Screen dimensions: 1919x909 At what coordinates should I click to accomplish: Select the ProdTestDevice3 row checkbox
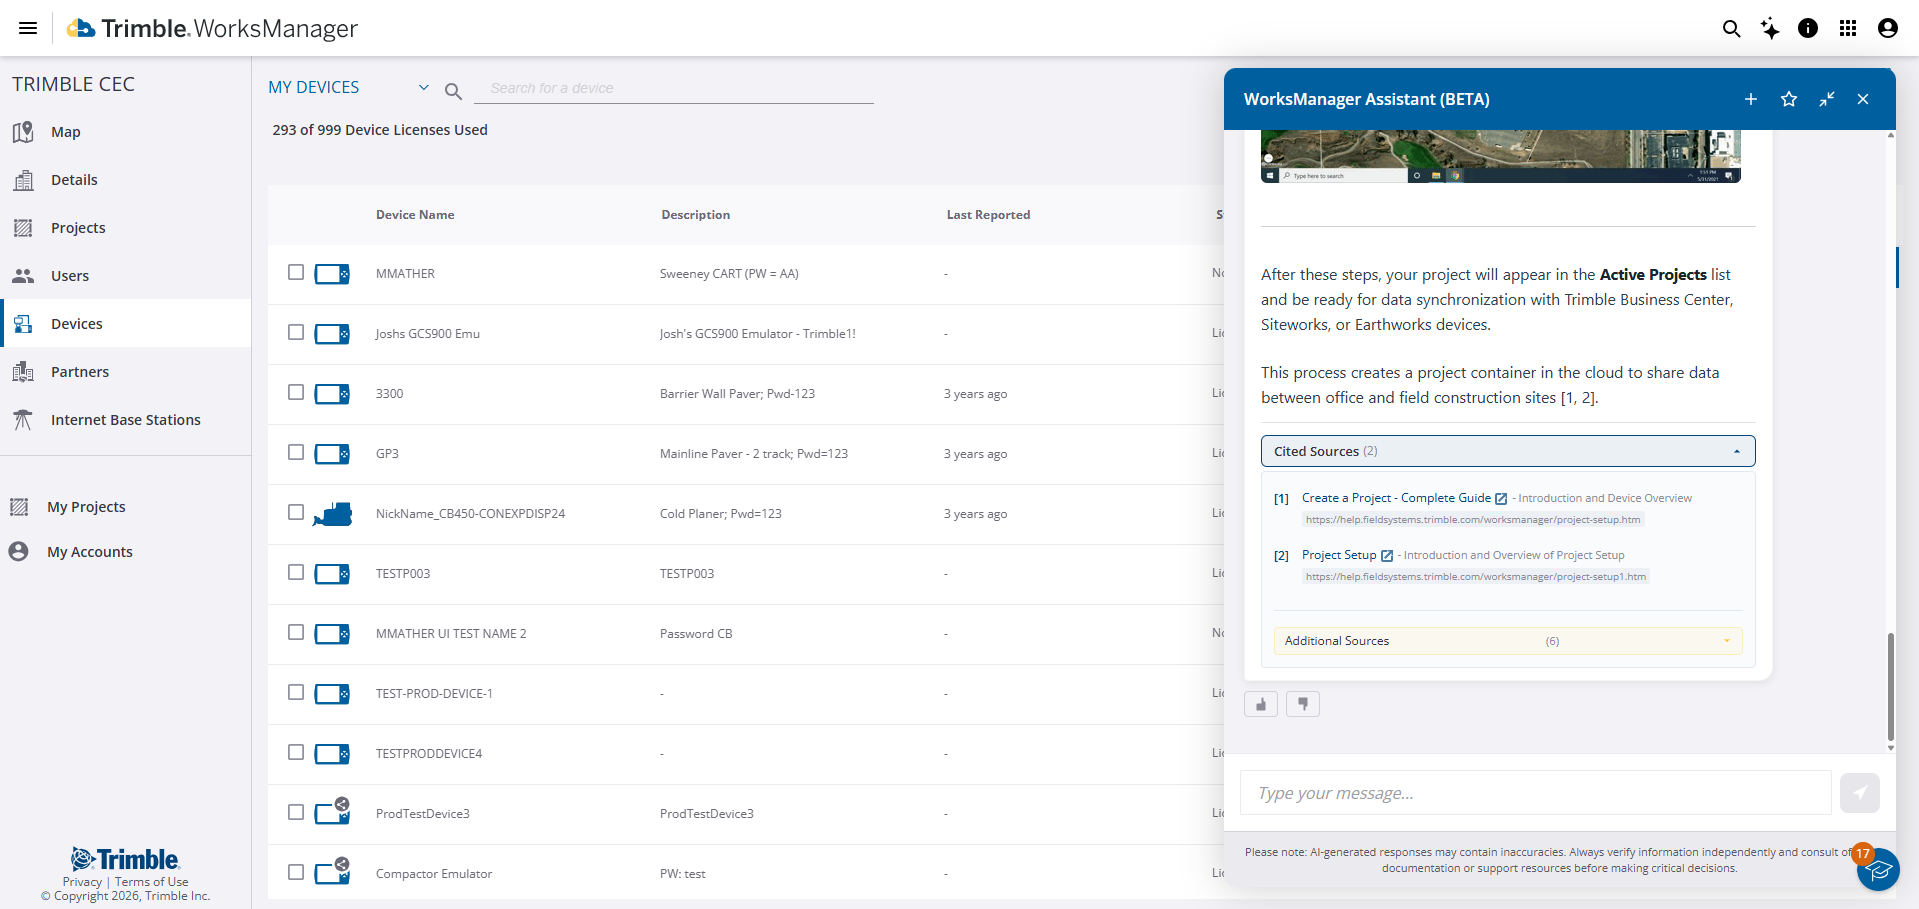pos(296,812)
